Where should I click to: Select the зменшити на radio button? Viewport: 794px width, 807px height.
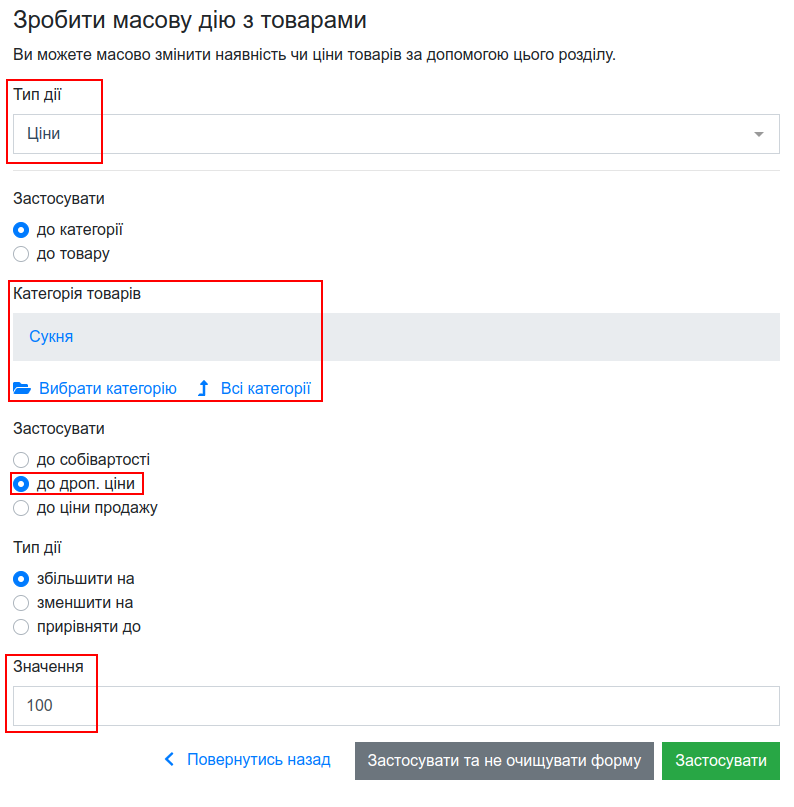(21, 603)
